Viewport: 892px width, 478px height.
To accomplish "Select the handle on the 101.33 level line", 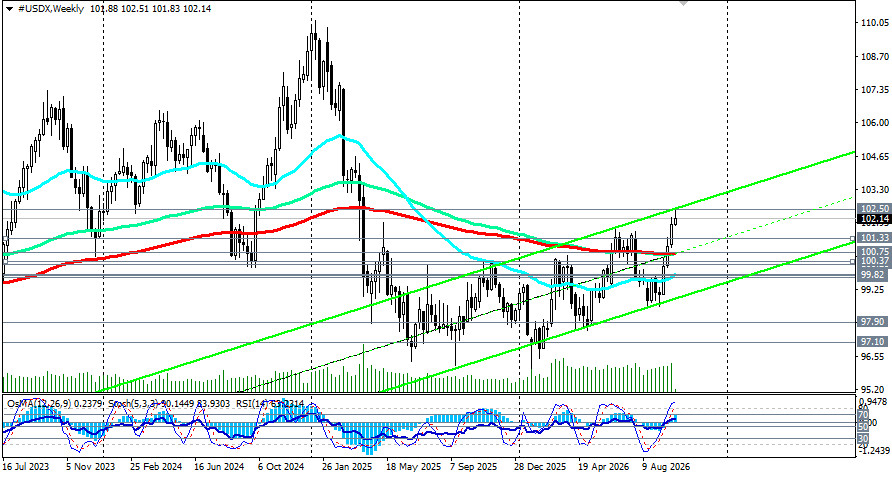I will (852, 238).
